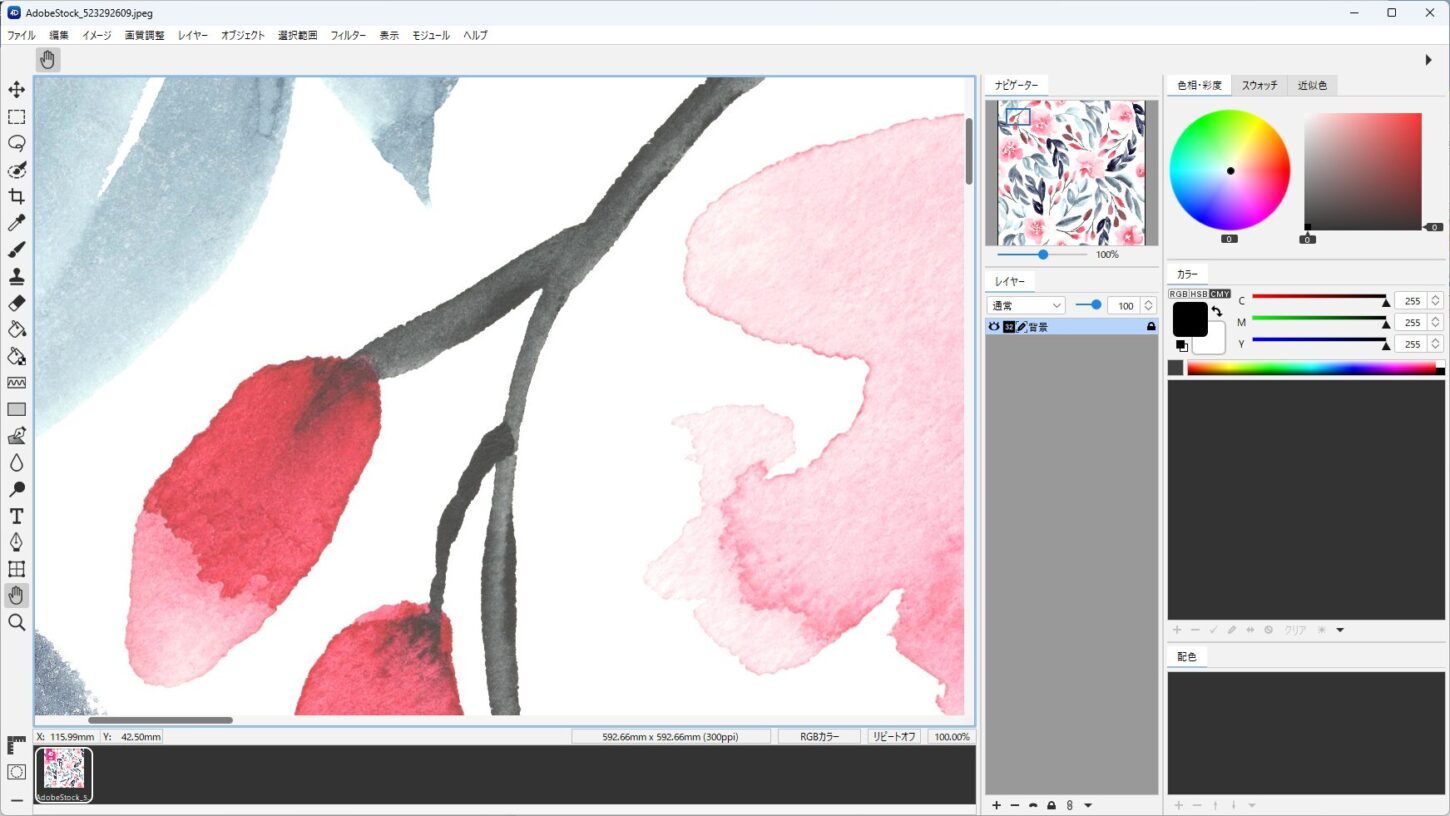Select the Lasso selection tool
Image resolution: width=1450 pixels, height=816 pixels.
pos(16,143)
